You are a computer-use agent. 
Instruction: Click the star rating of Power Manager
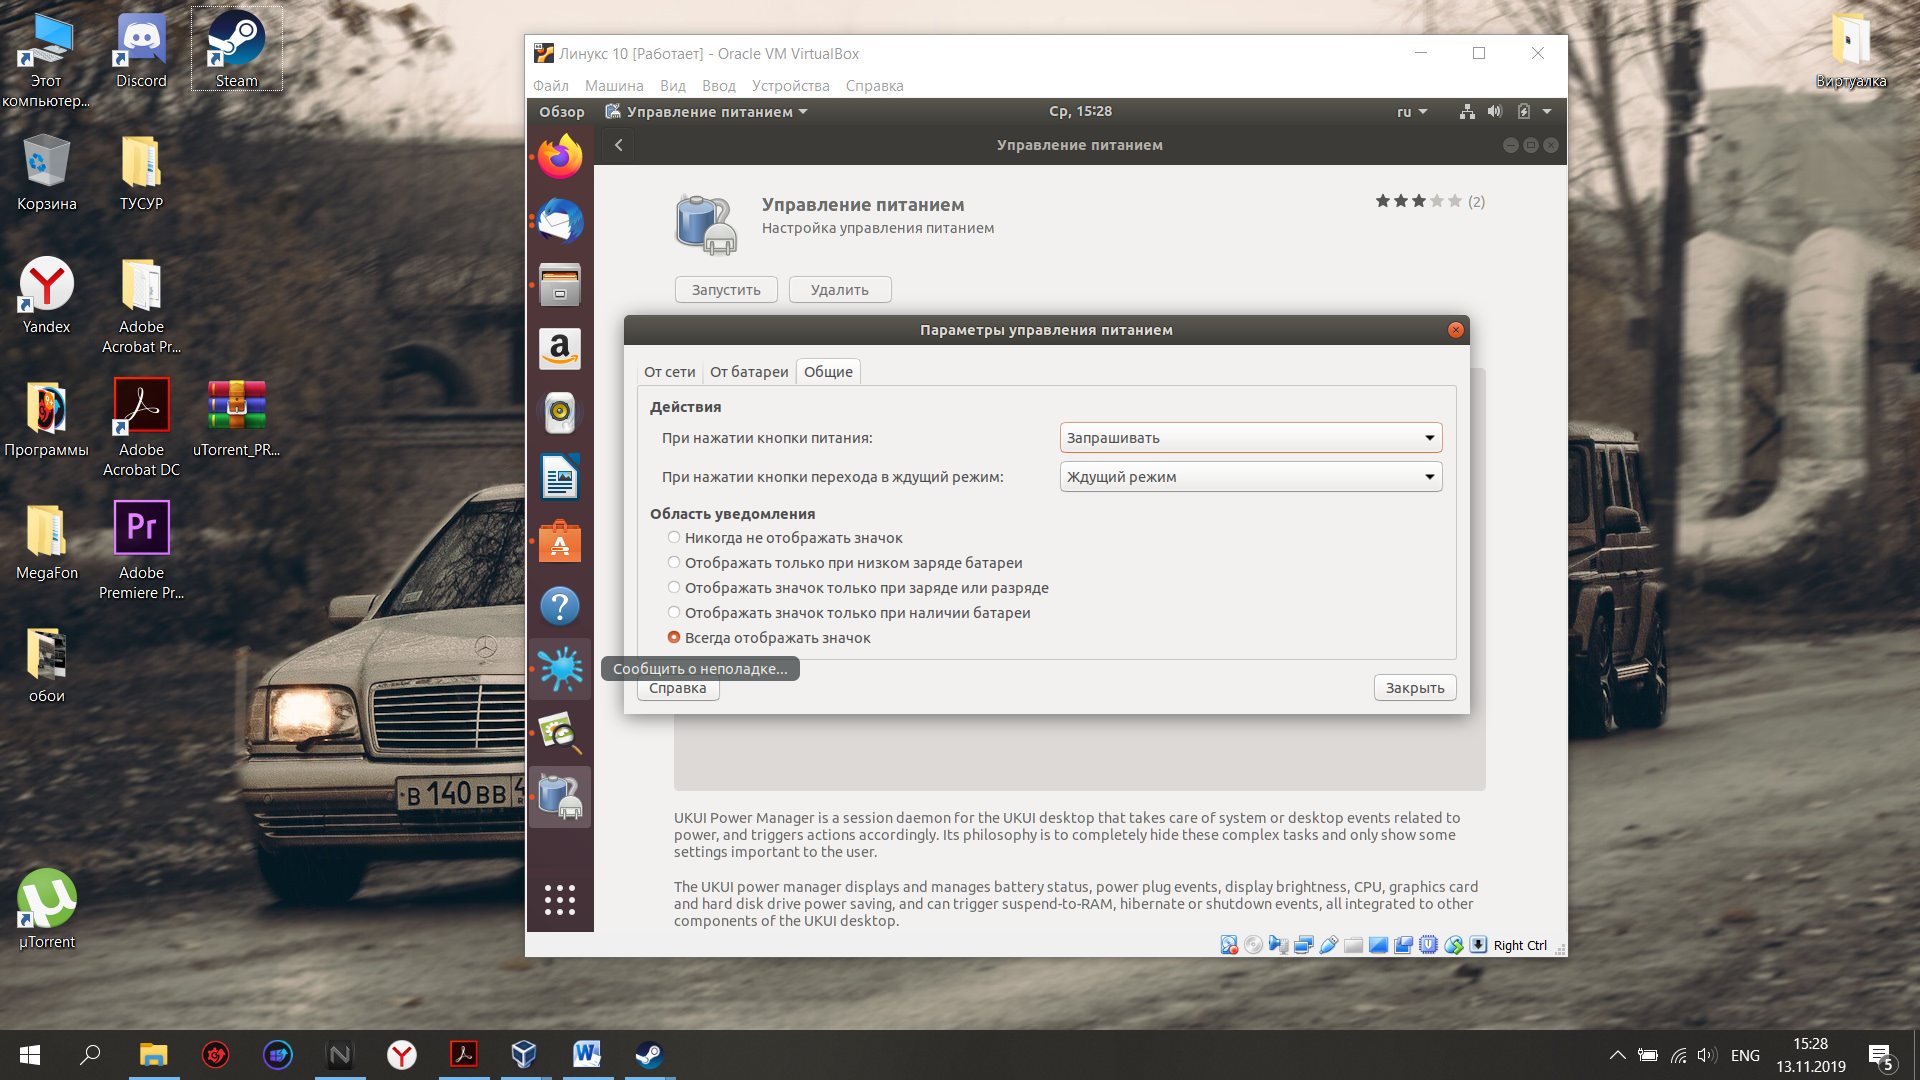tap(1419, 201)
